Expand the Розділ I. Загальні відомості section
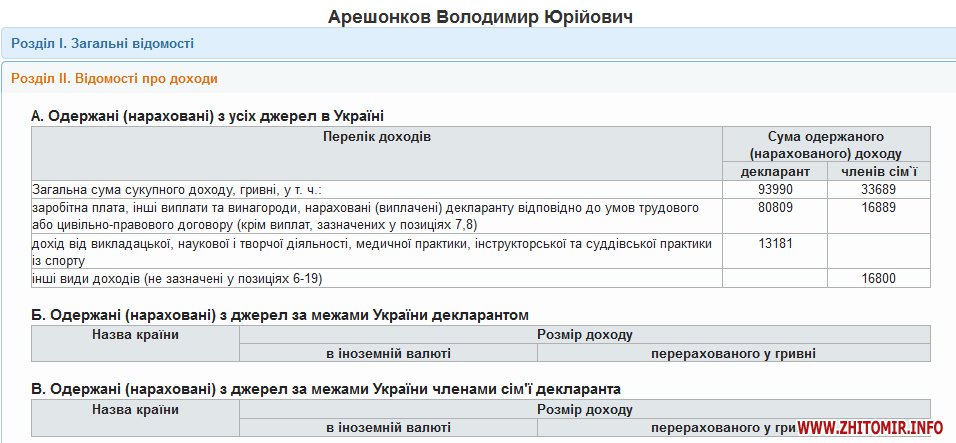Image resolution: width=956 pixels, height=443 pixels. [x=103, y=43]
